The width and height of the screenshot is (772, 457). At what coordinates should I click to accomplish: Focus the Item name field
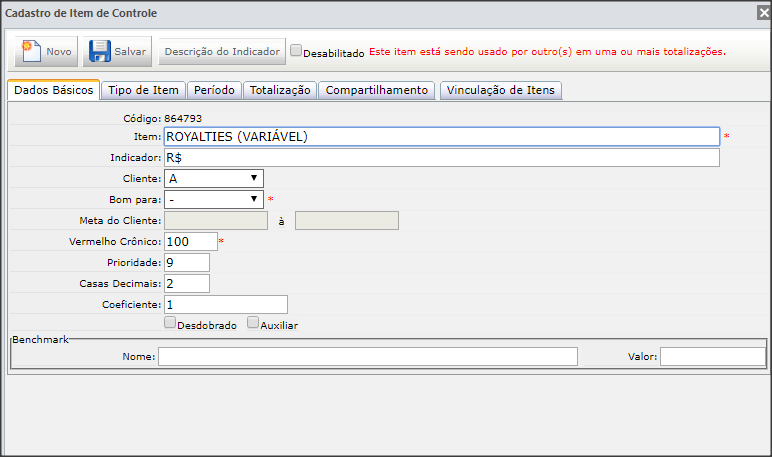(442, 136)
